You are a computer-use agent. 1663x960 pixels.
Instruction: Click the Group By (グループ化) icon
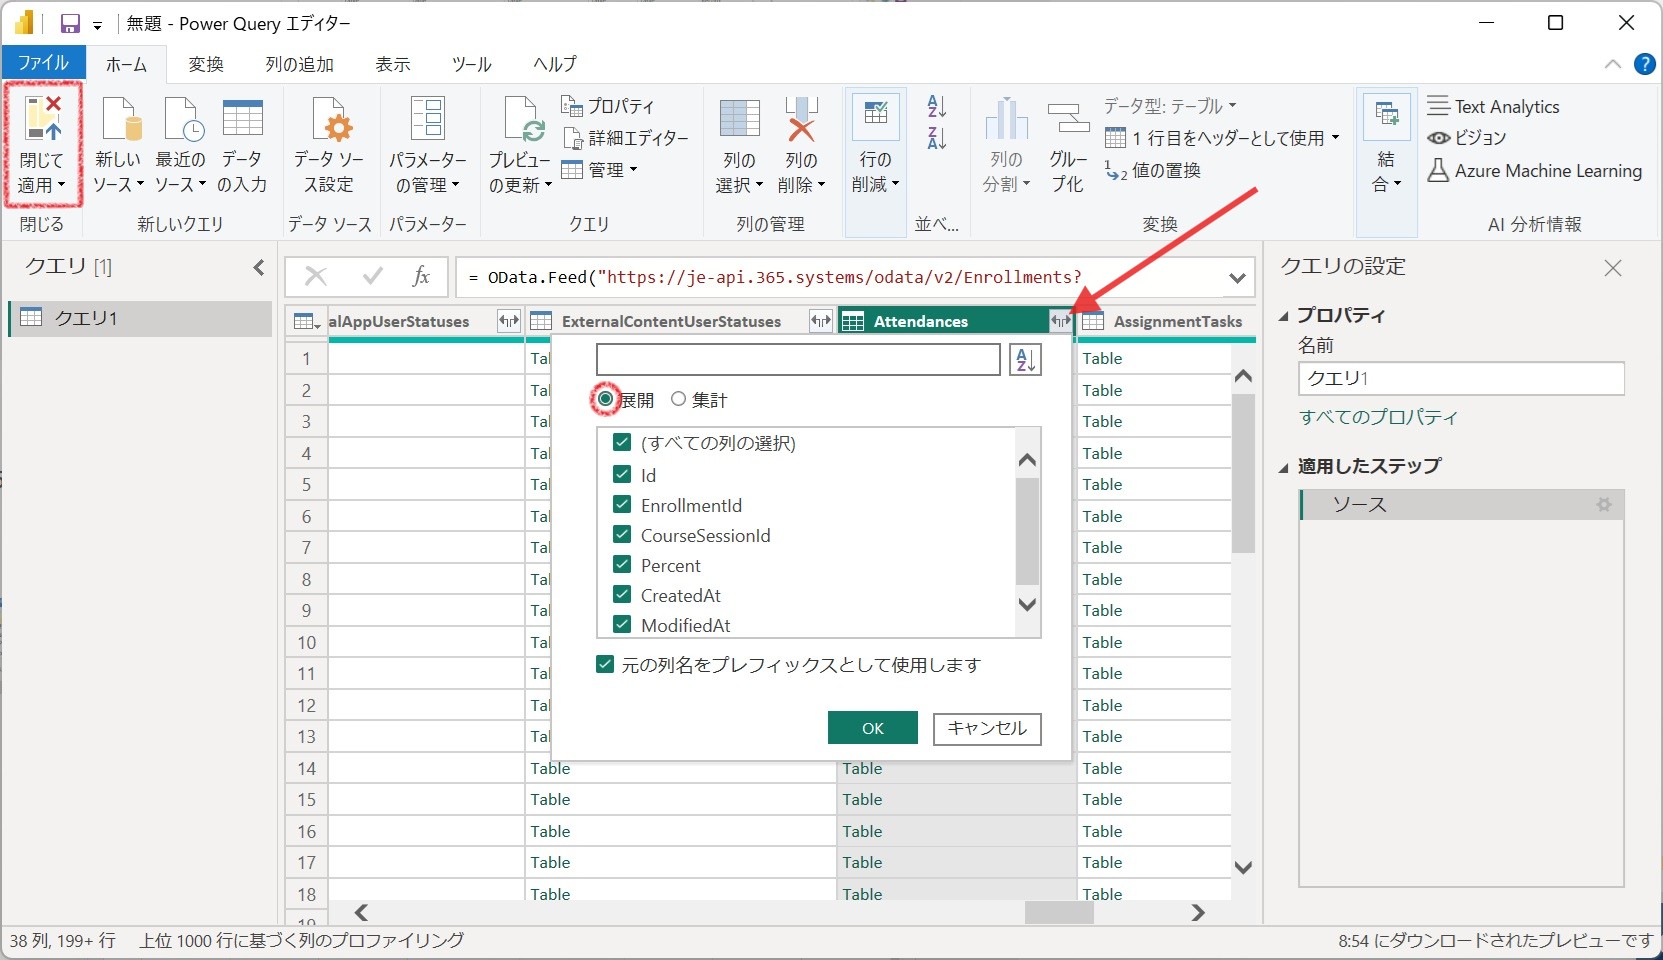pyautogui.click(x=1068, y=119)
